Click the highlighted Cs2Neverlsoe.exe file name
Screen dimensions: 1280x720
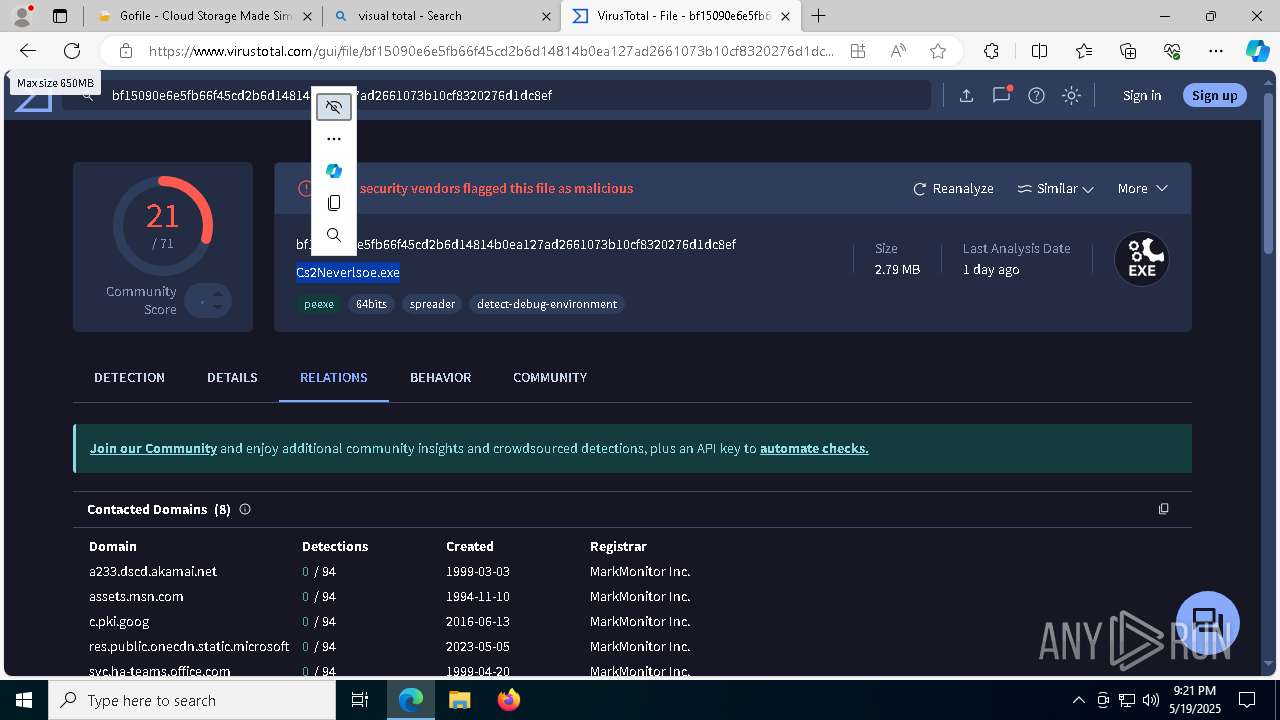pos(348,272)
